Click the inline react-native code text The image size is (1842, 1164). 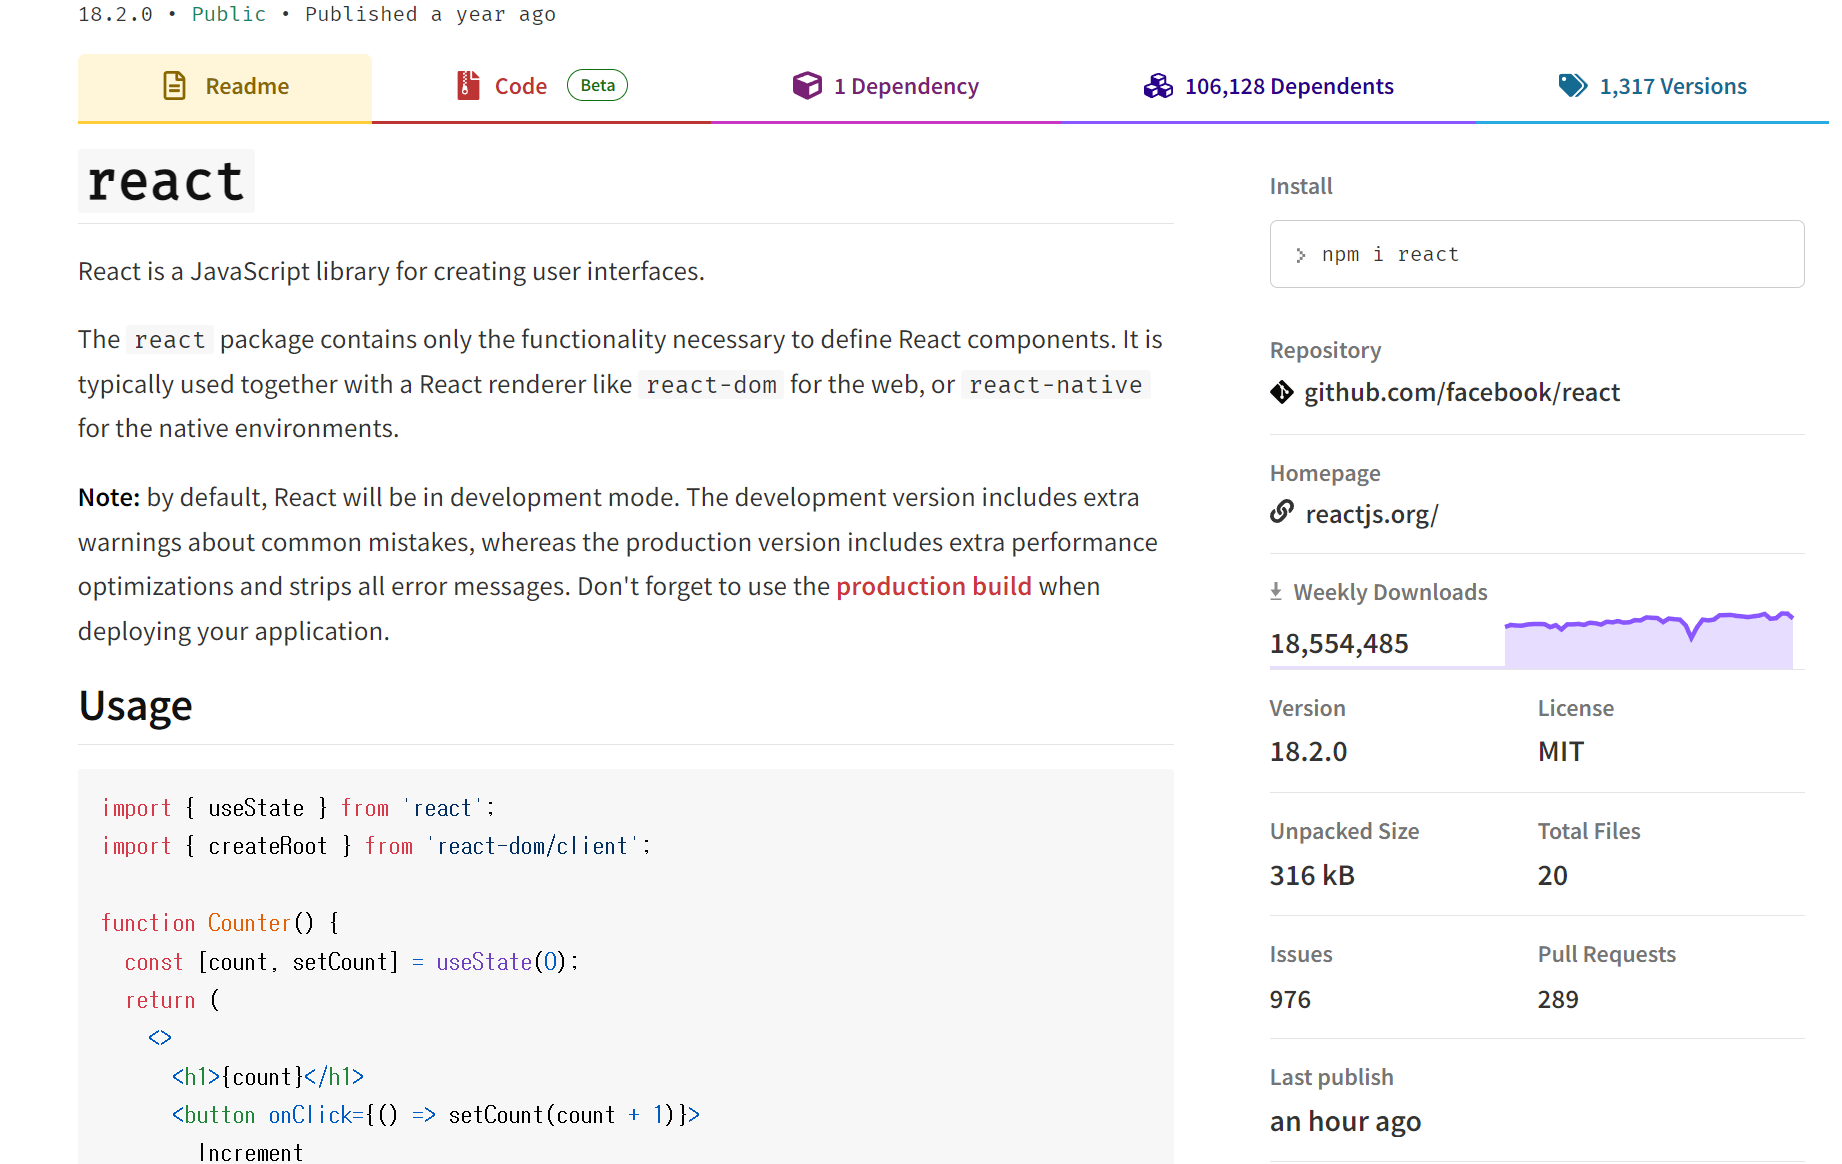1056,385
